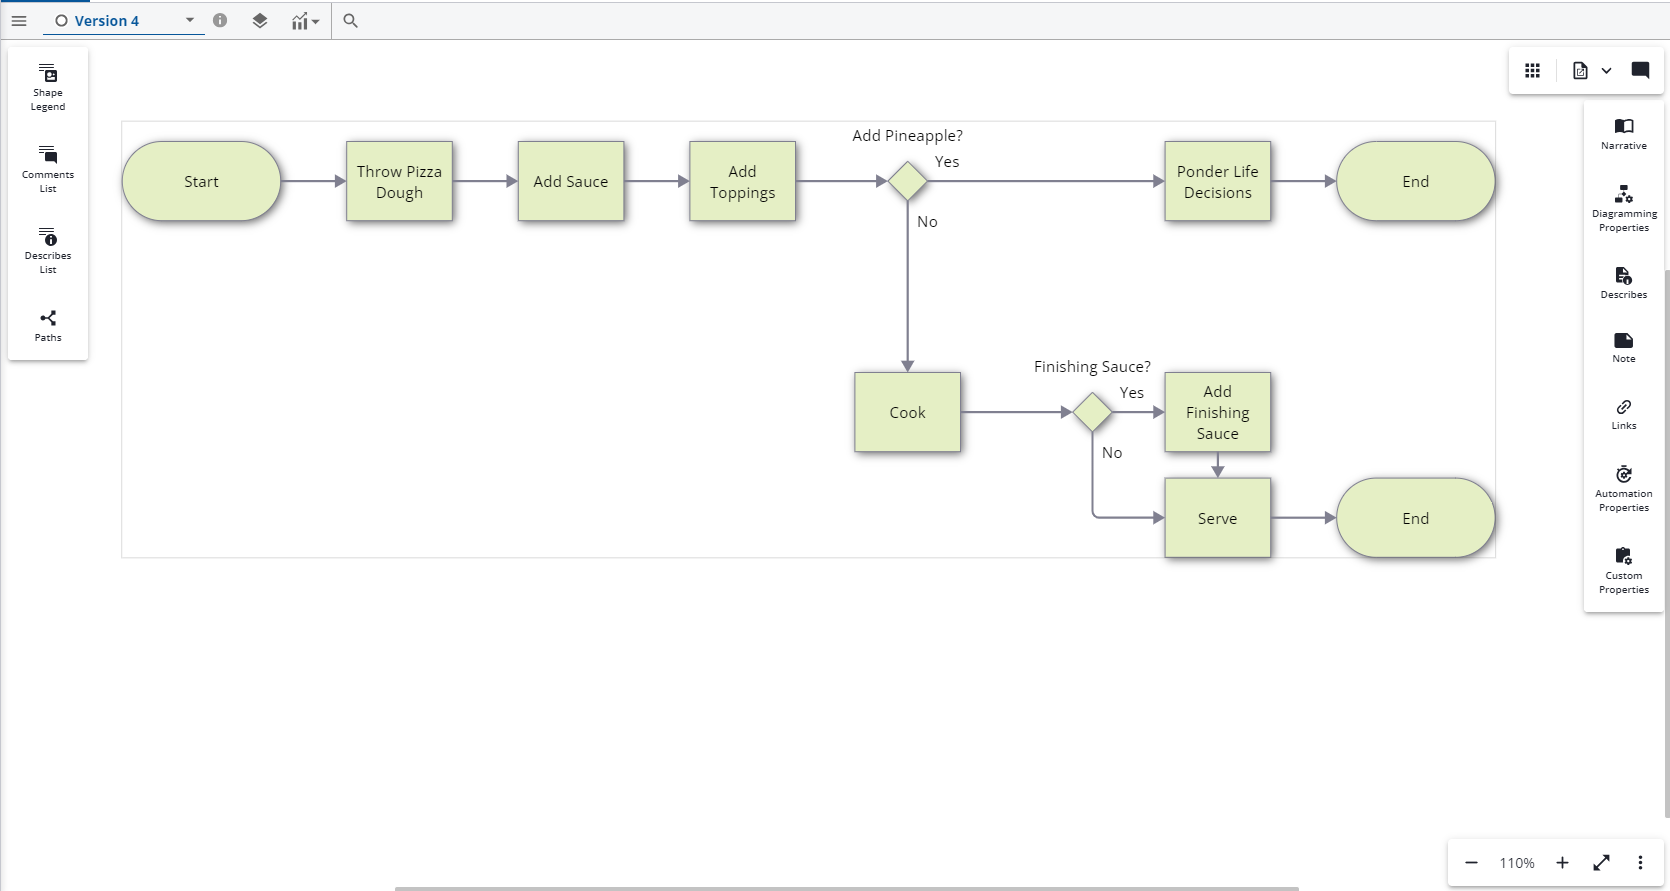The height and width of the screenshot is (891, 1670).
Task: Open the Comments List panel
Action: [48, 167]
